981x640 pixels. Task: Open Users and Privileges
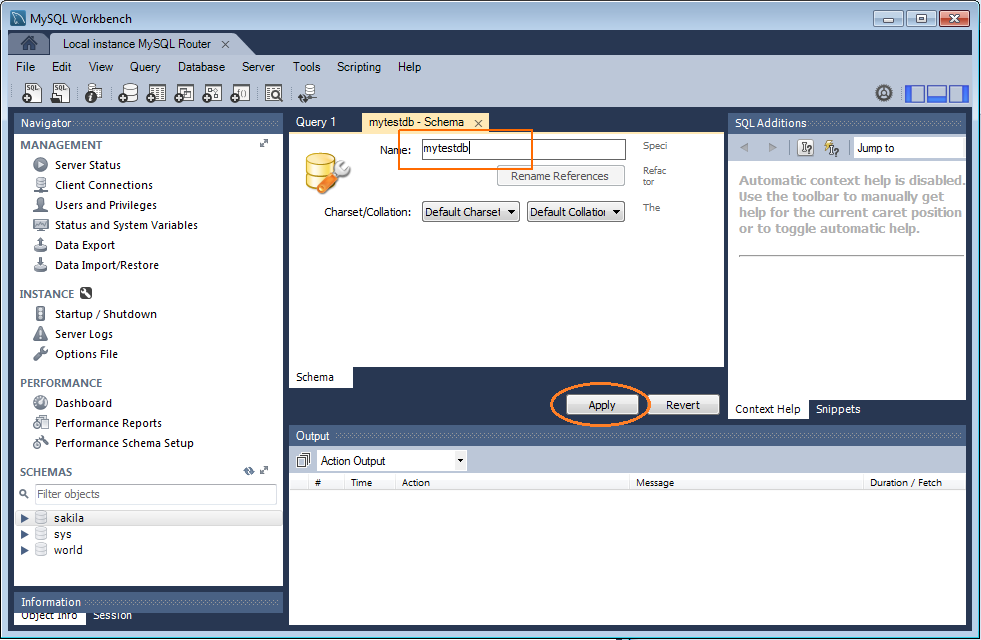pyautogui.click(x=106, y=205)
